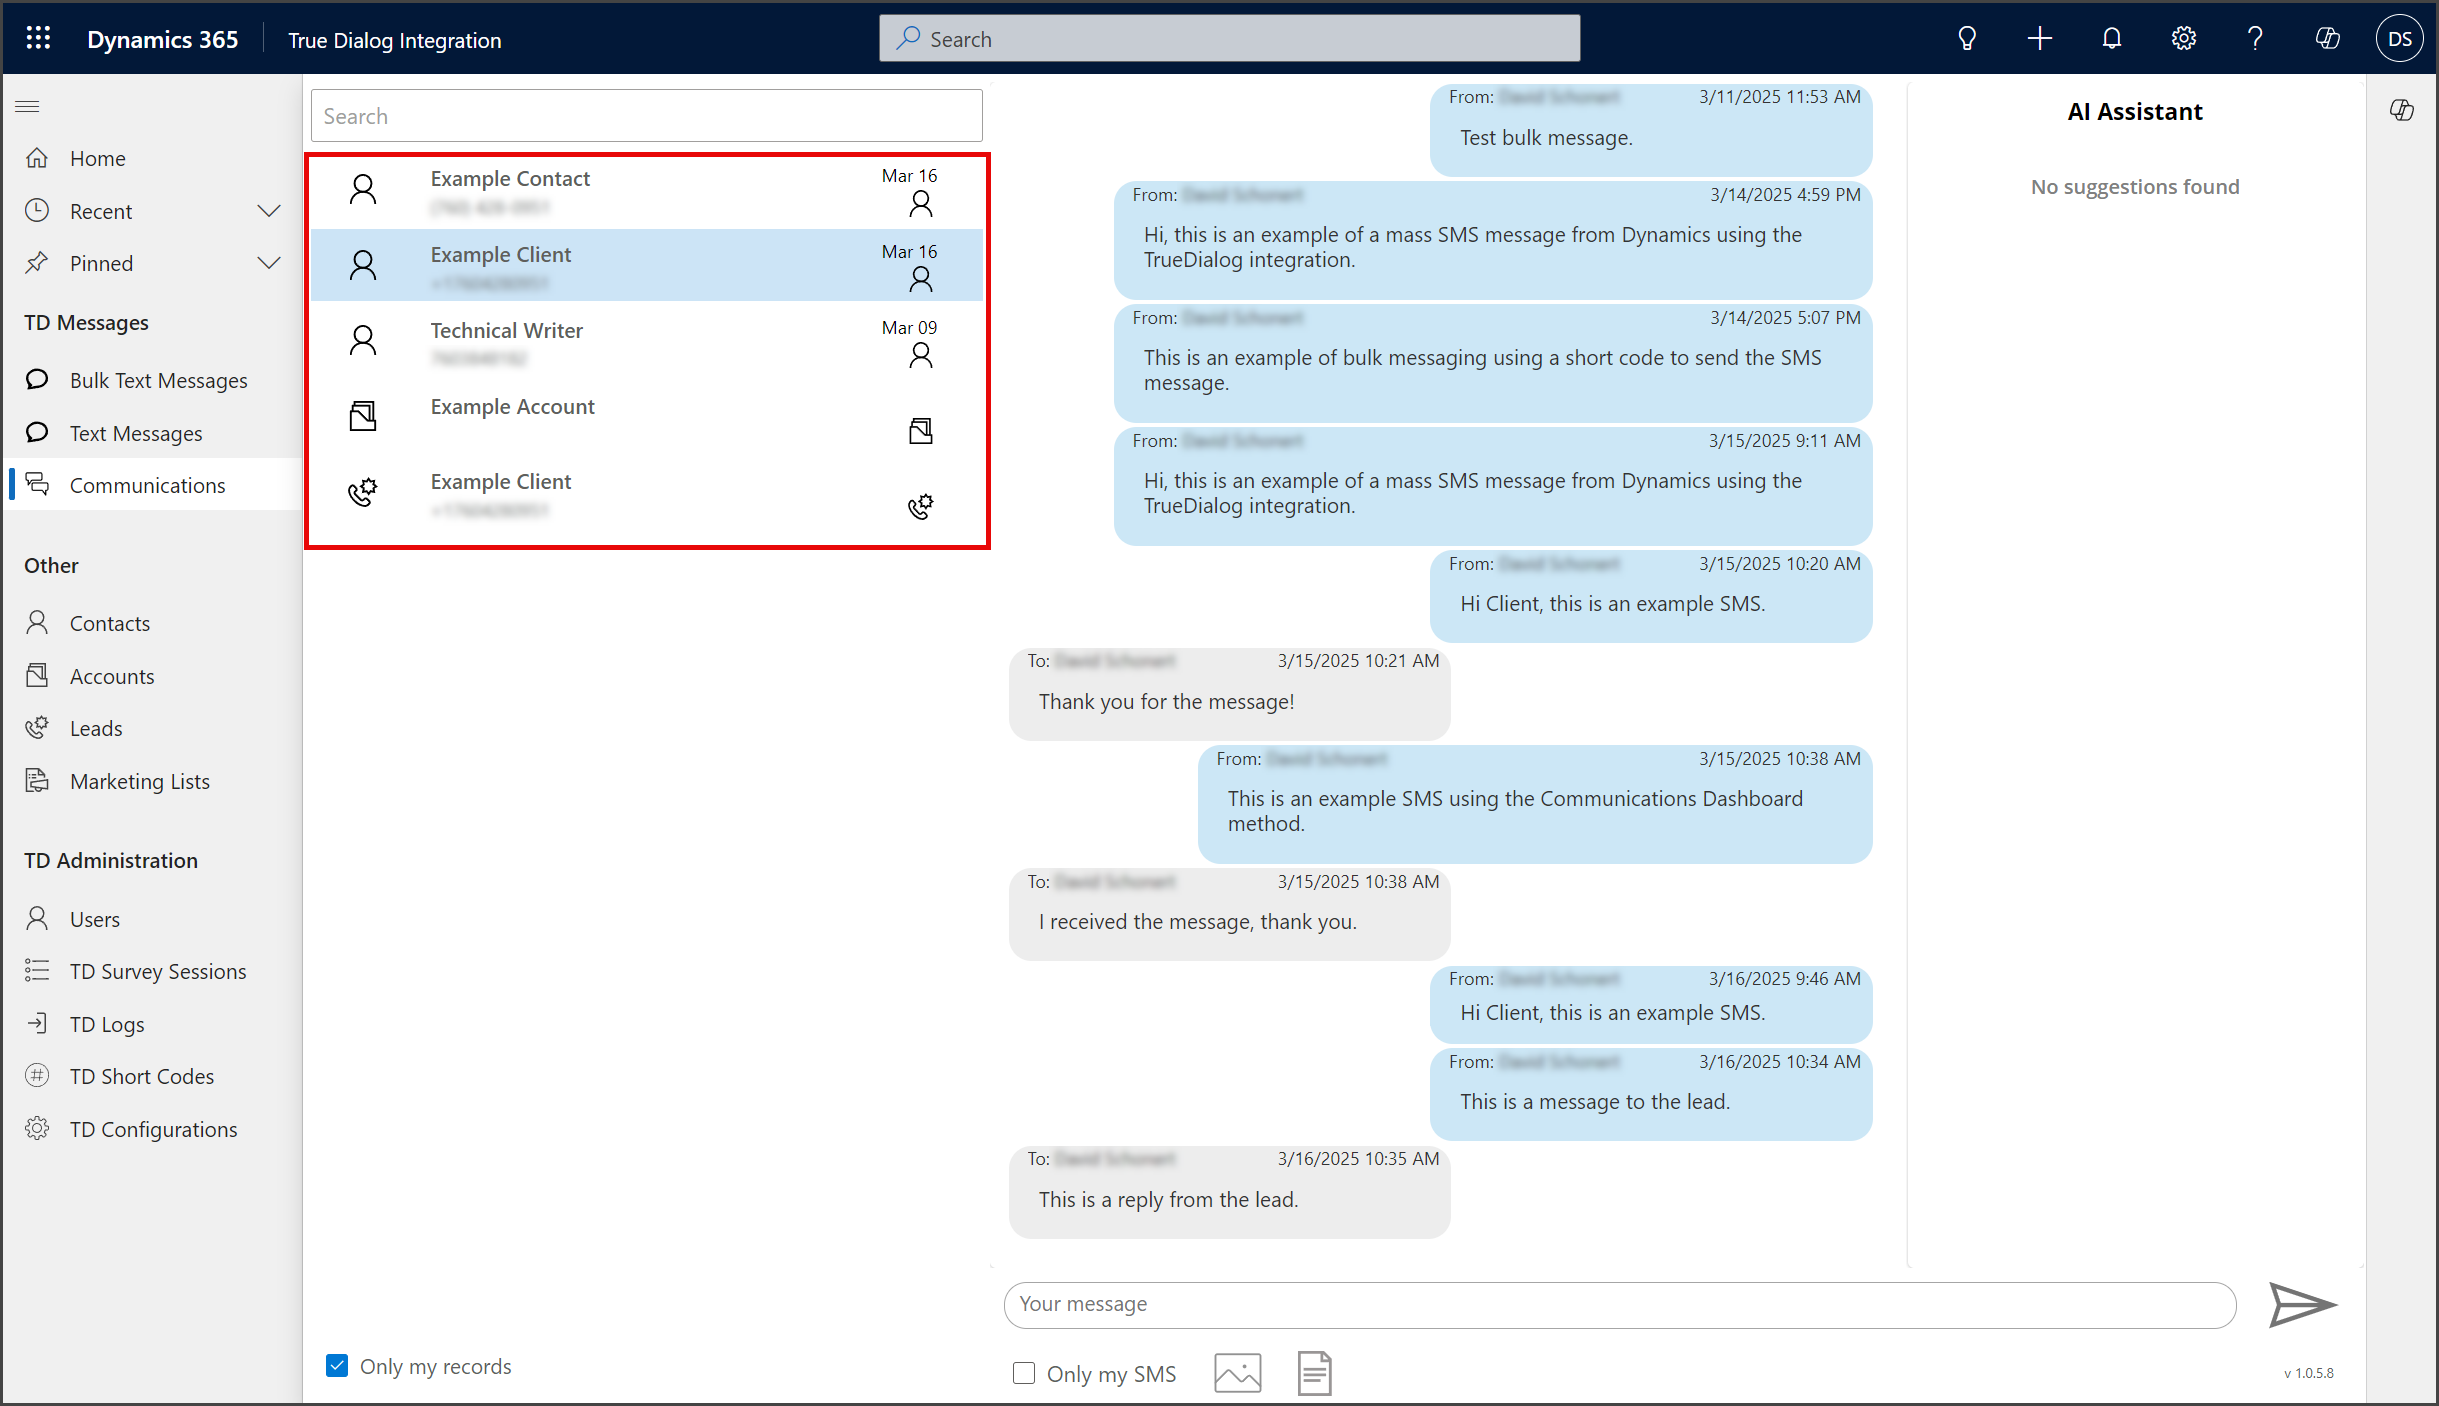This screenshot has width=2439, height=1406.
Task: Select the Technical Writer conversation
Action: [x=646, y=341]
